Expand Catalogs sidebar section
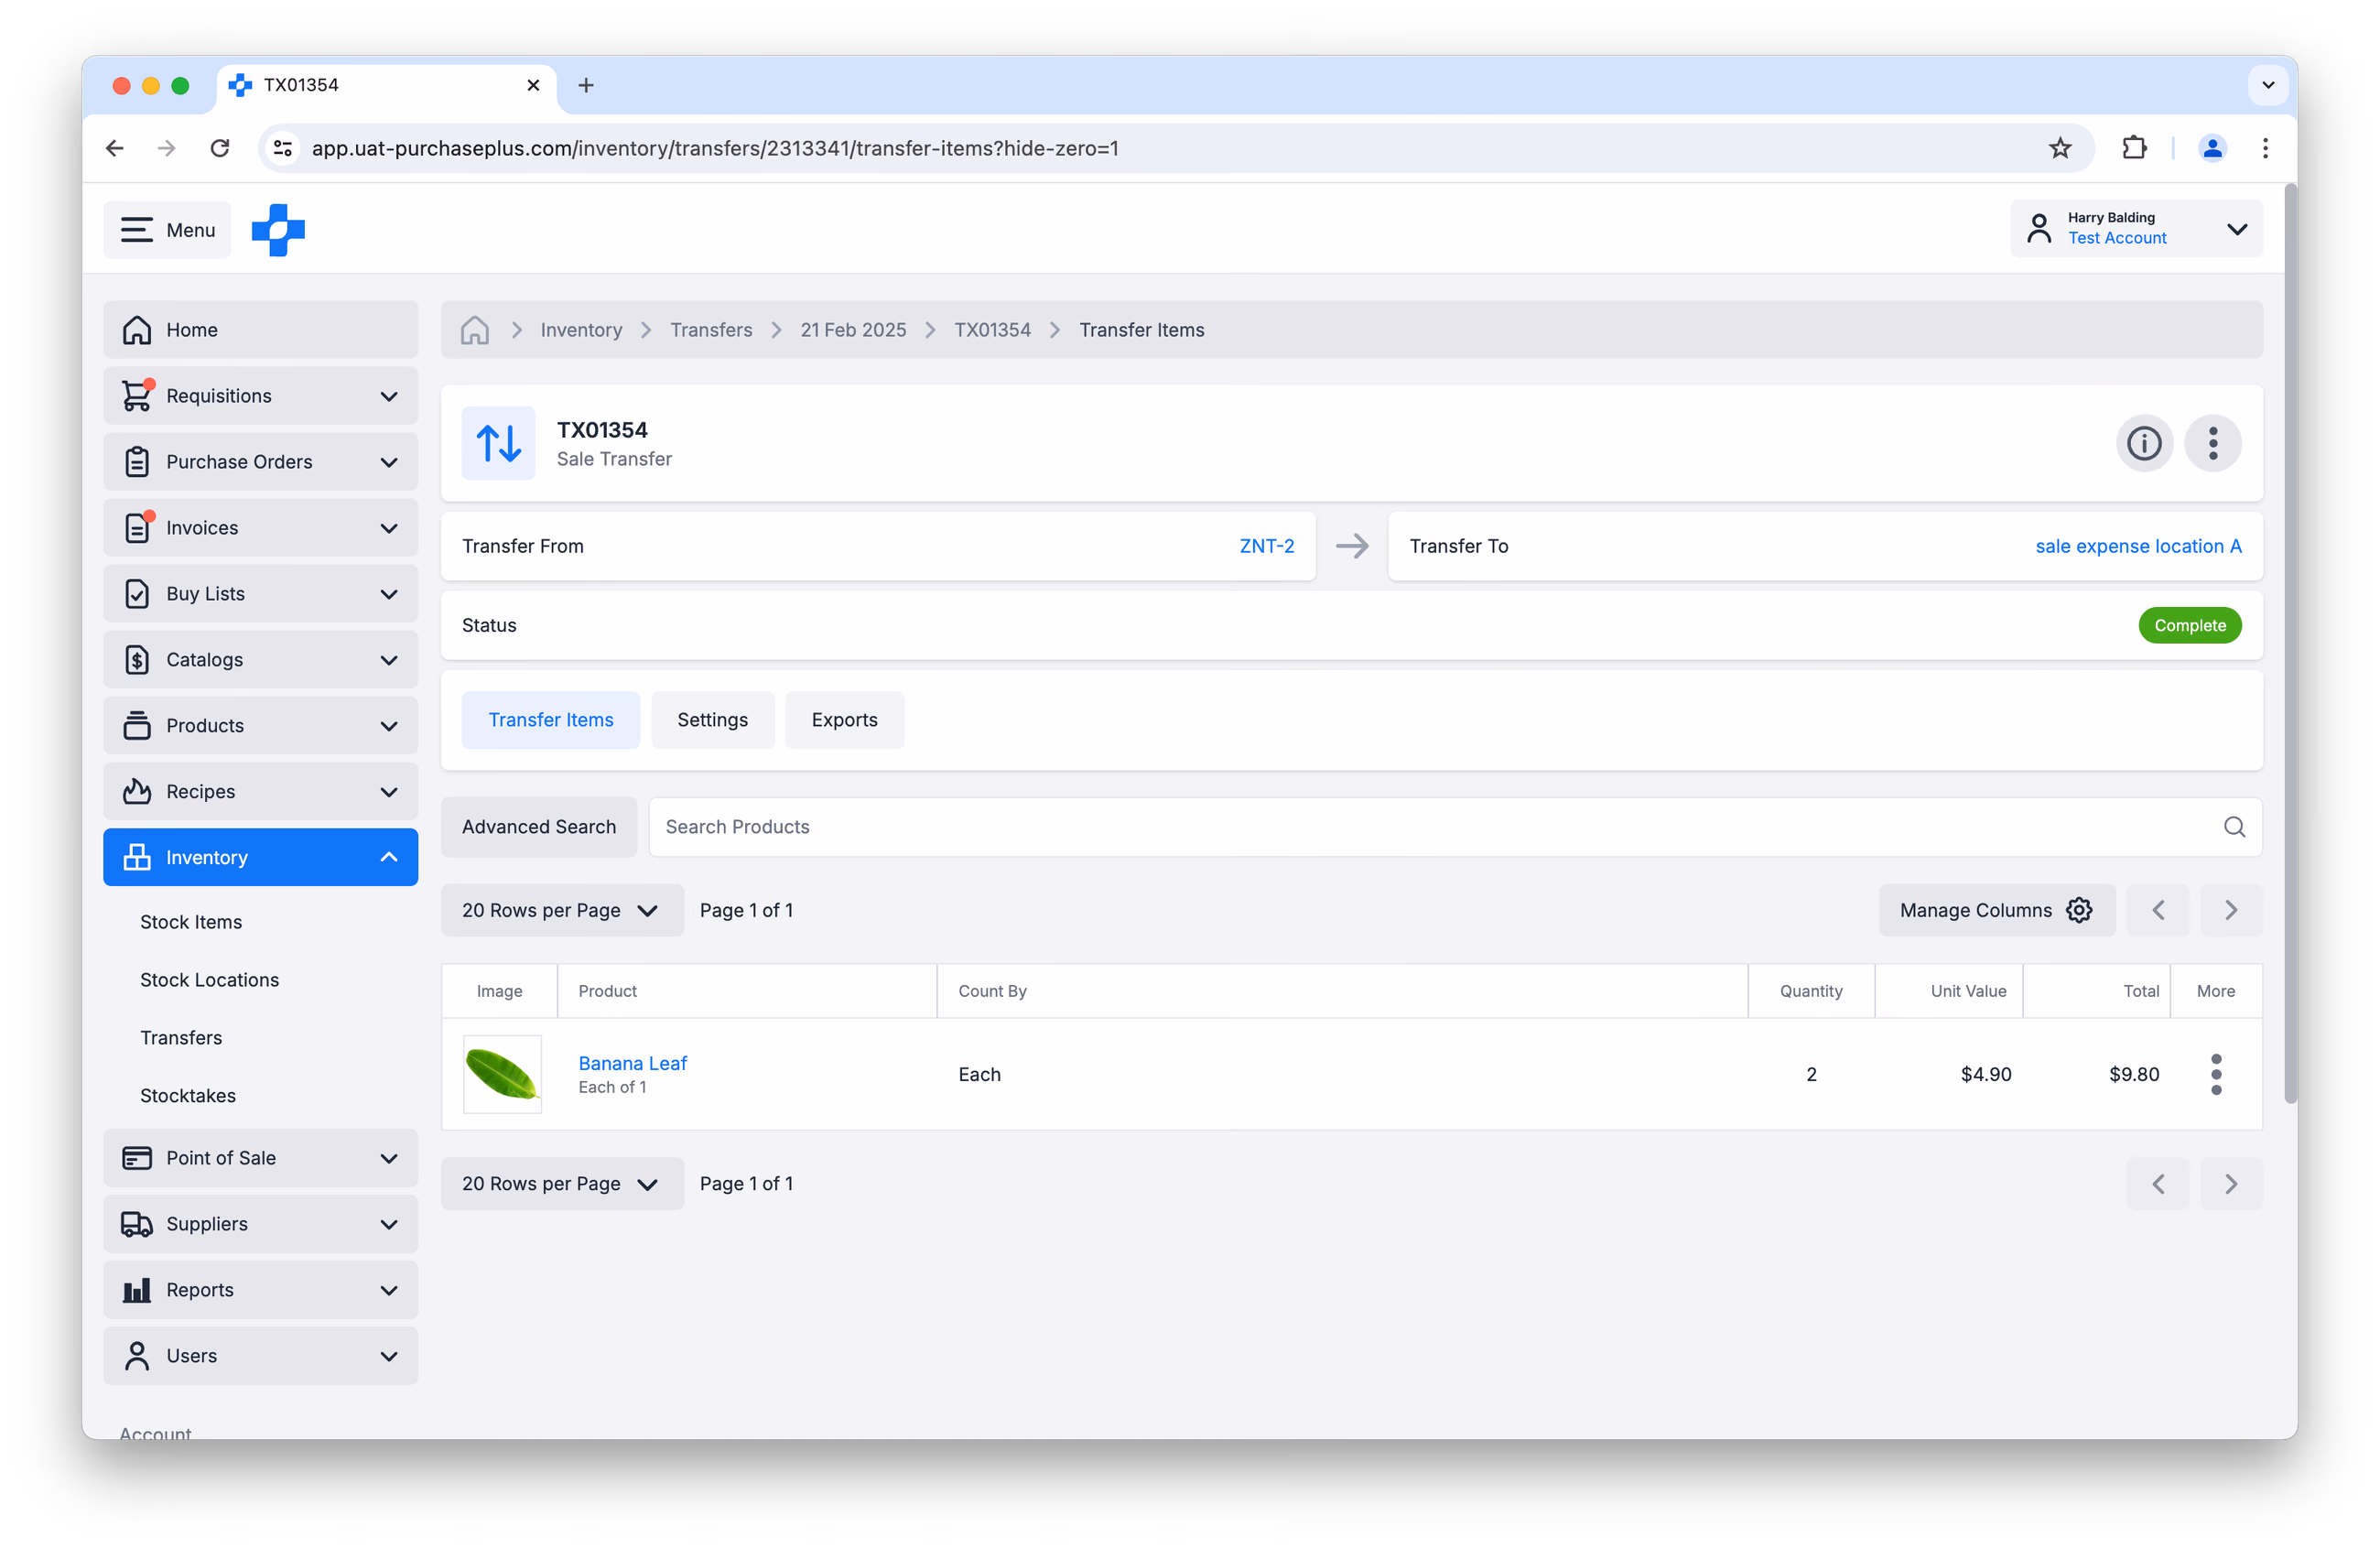 261,660
